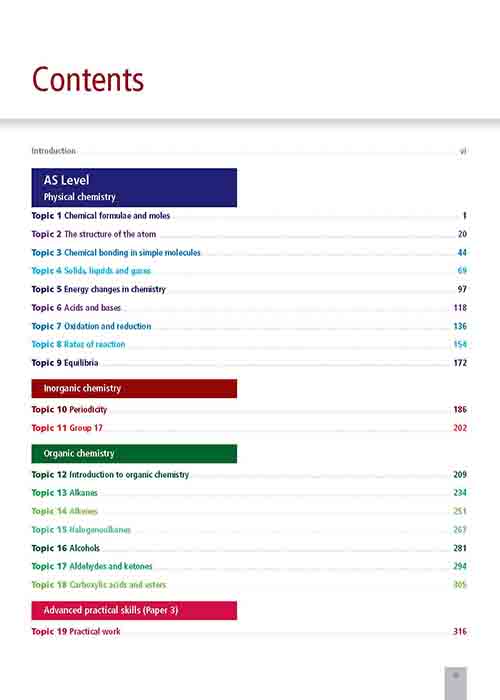Select Topic 3 Chemical bonding in simple molecules
The image size is (500, 700).
(249, 253)
